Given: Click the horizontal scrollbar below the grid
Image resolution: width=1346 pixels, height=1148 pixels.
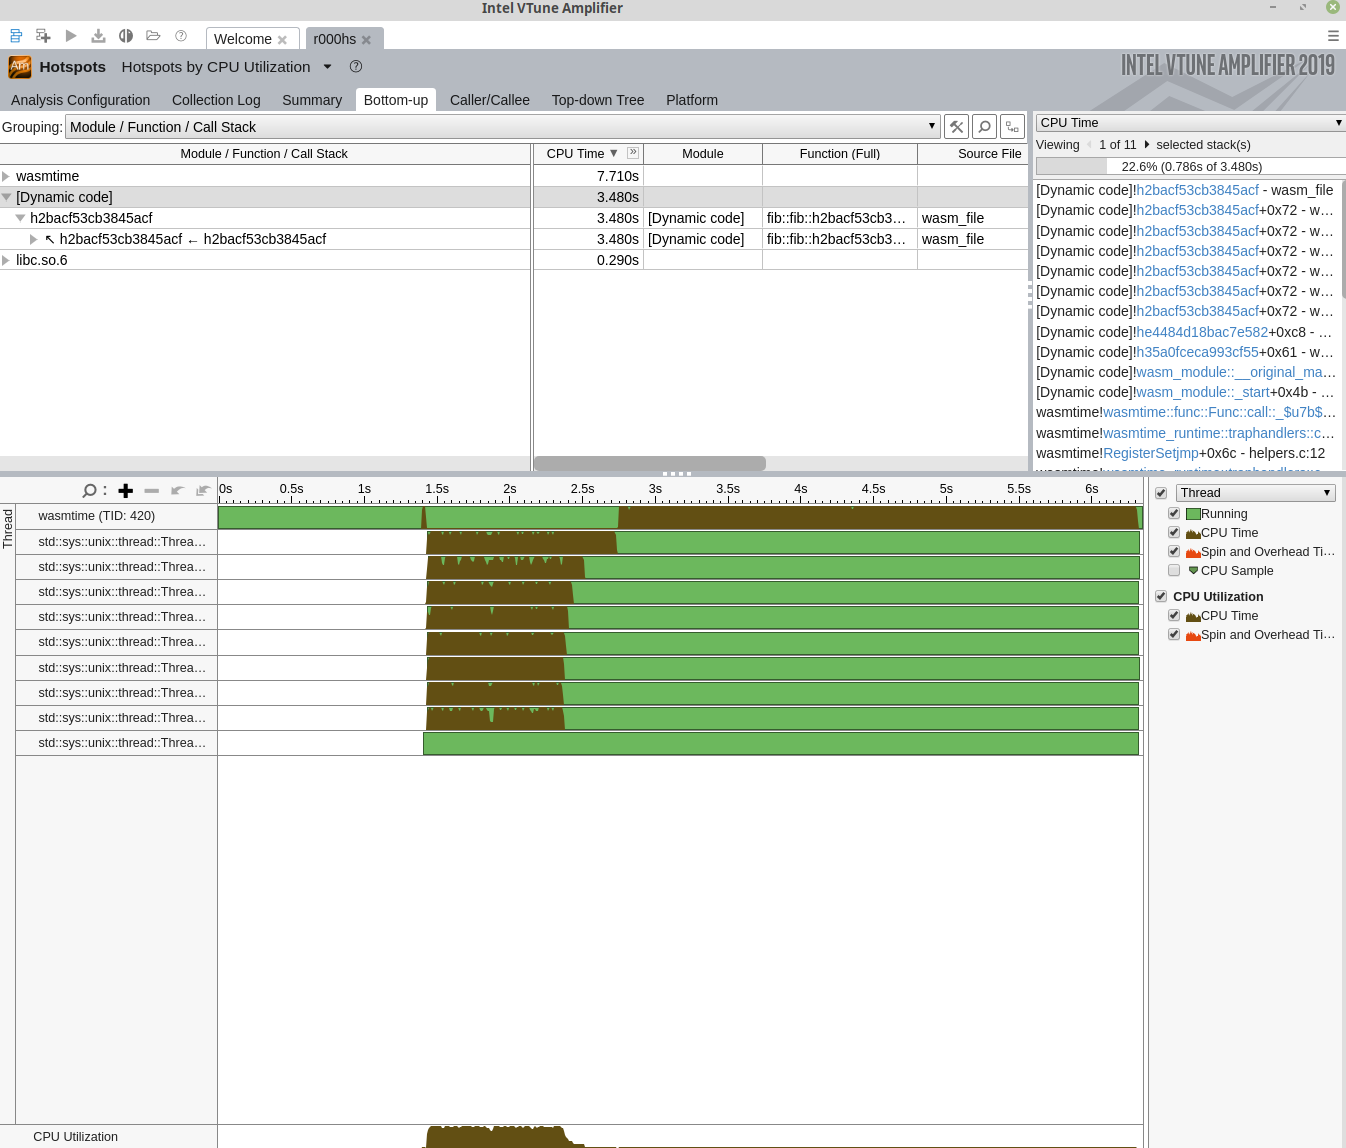Looking at the screenshot, I should 650,463.
